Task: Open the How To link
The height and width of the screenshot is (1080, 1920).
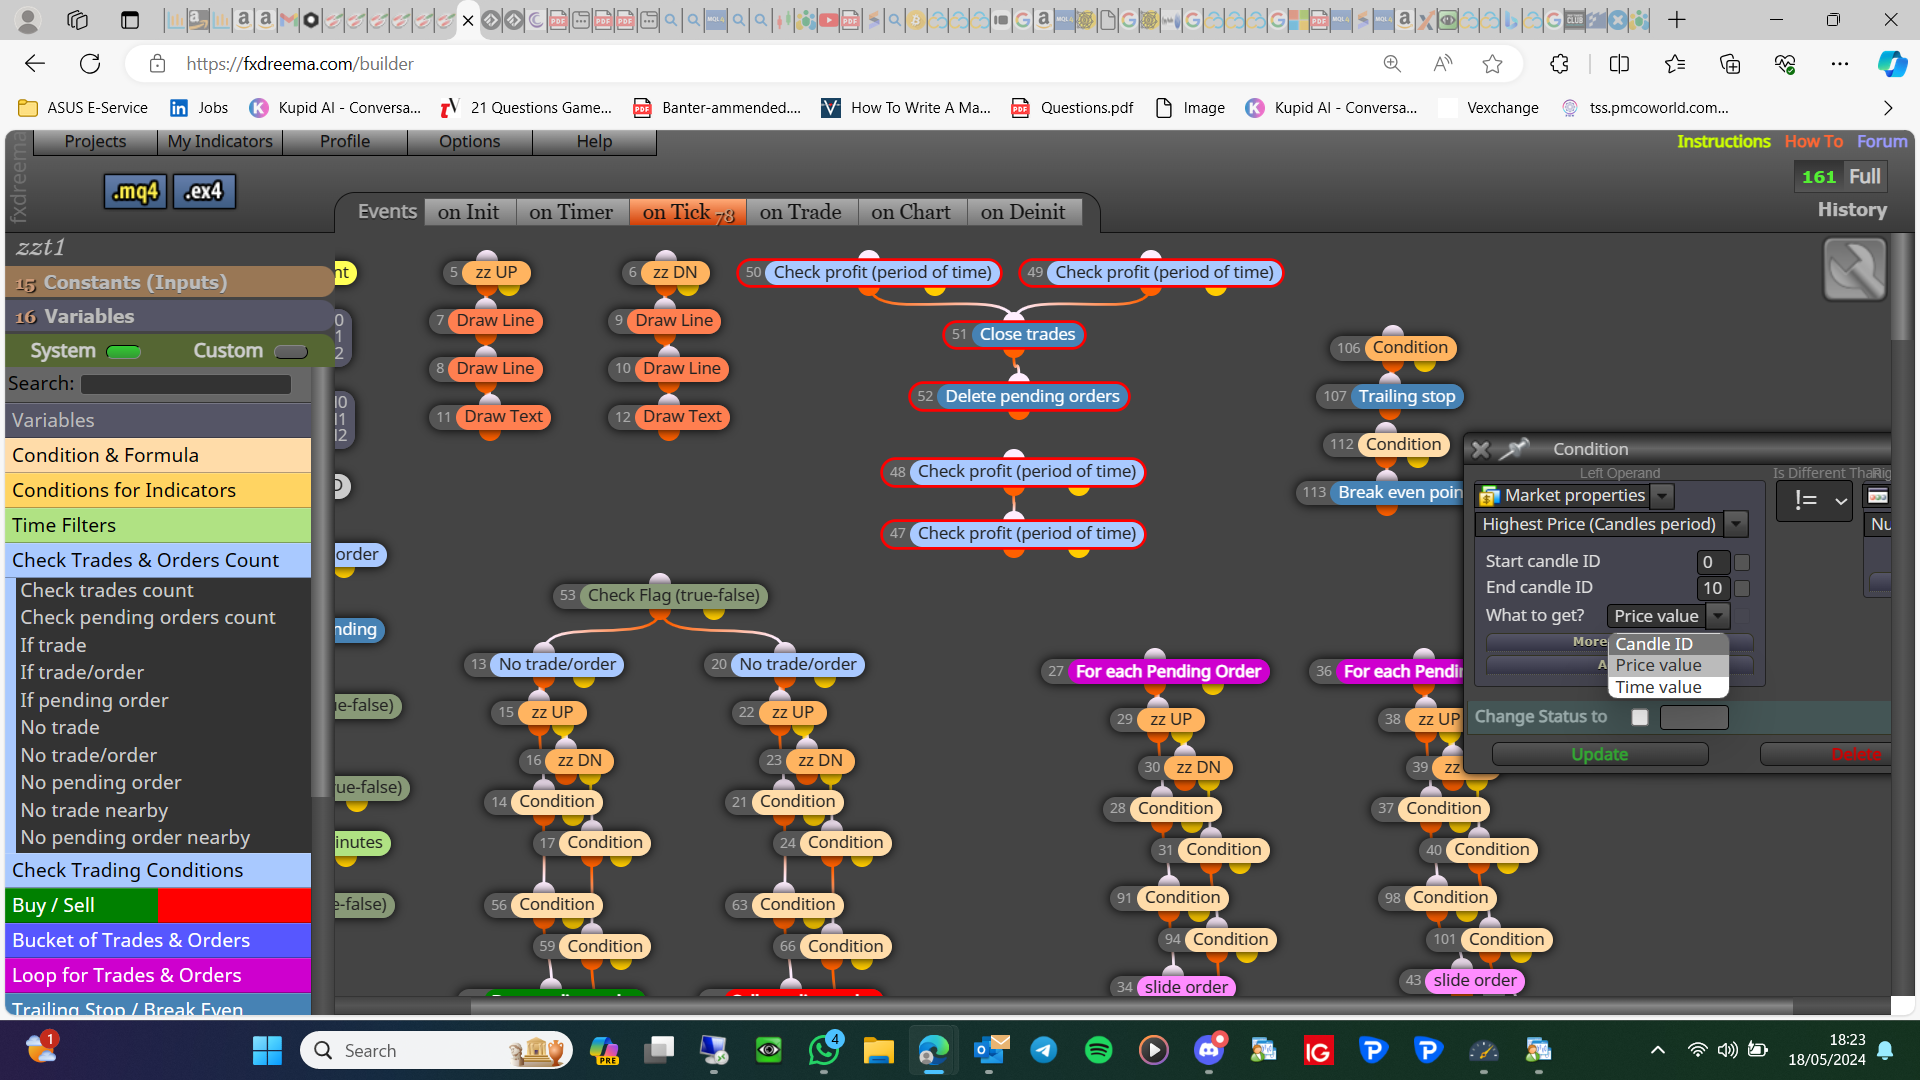Action: (1813, 142)
